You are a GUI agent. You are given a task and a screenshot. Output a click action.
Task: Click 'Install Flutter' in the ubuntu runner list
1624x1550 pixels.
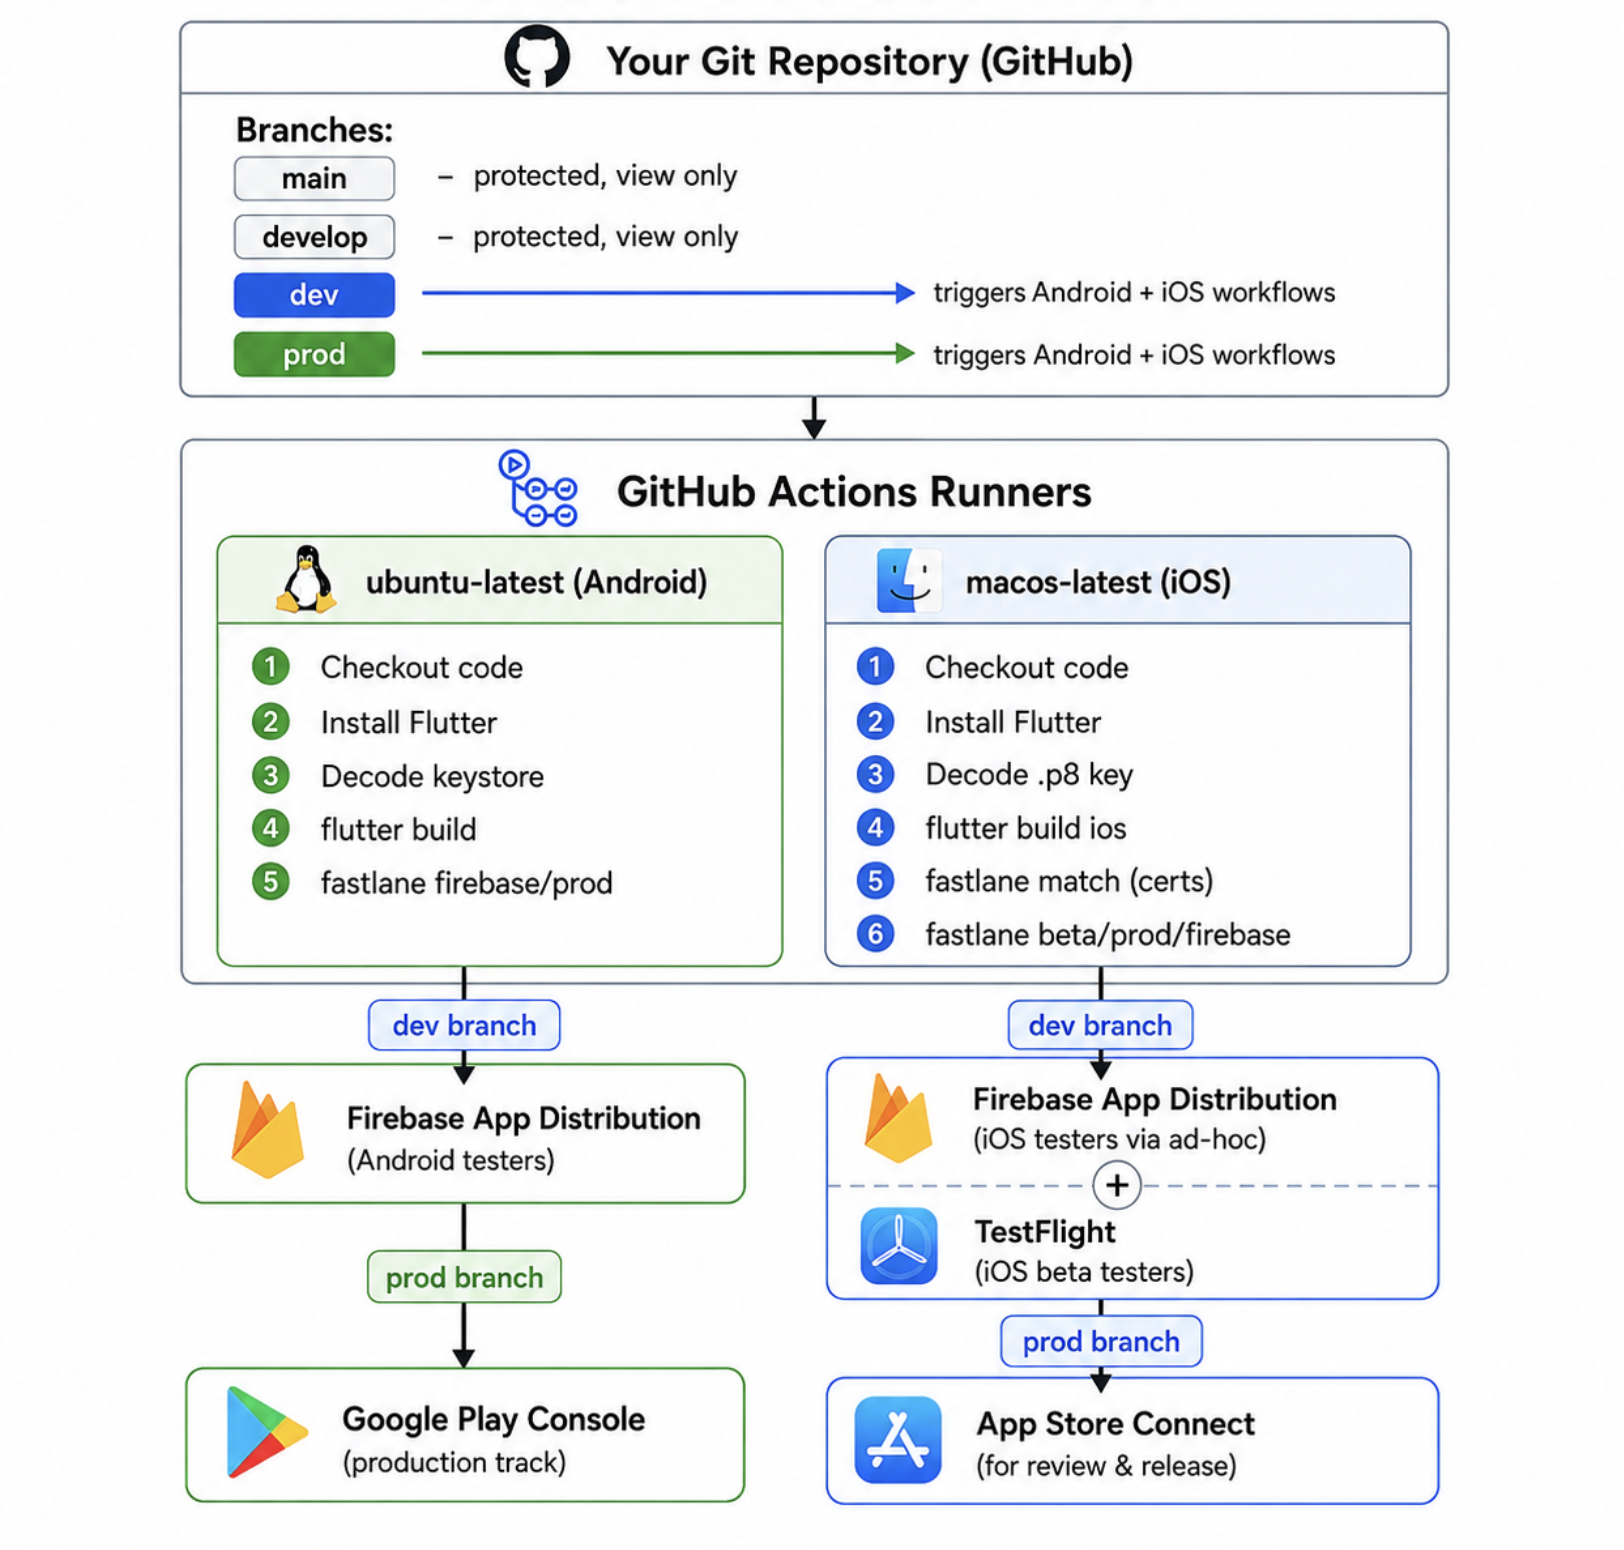click(408, 722)
